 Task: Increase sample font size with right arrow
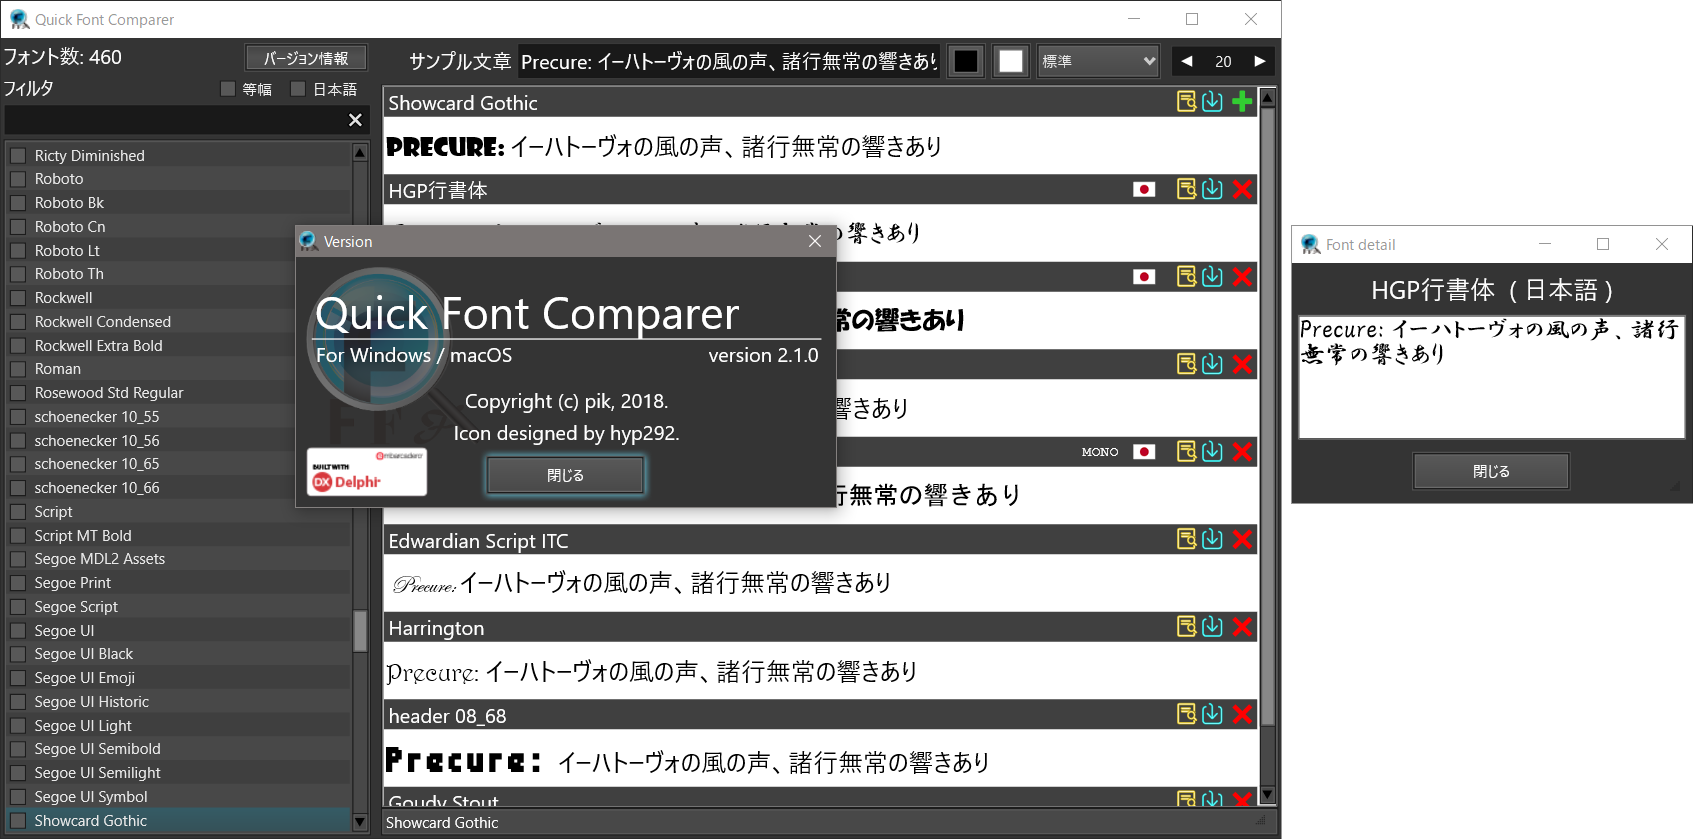[x=1260, y=61]
